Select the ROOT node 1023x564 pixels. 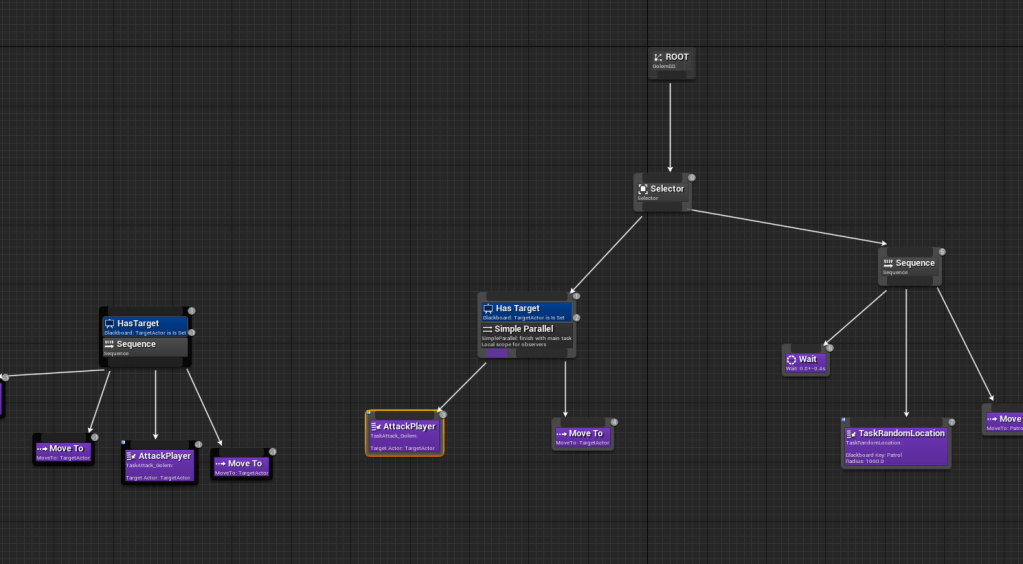pyautogui.click(x=672, y=62)
